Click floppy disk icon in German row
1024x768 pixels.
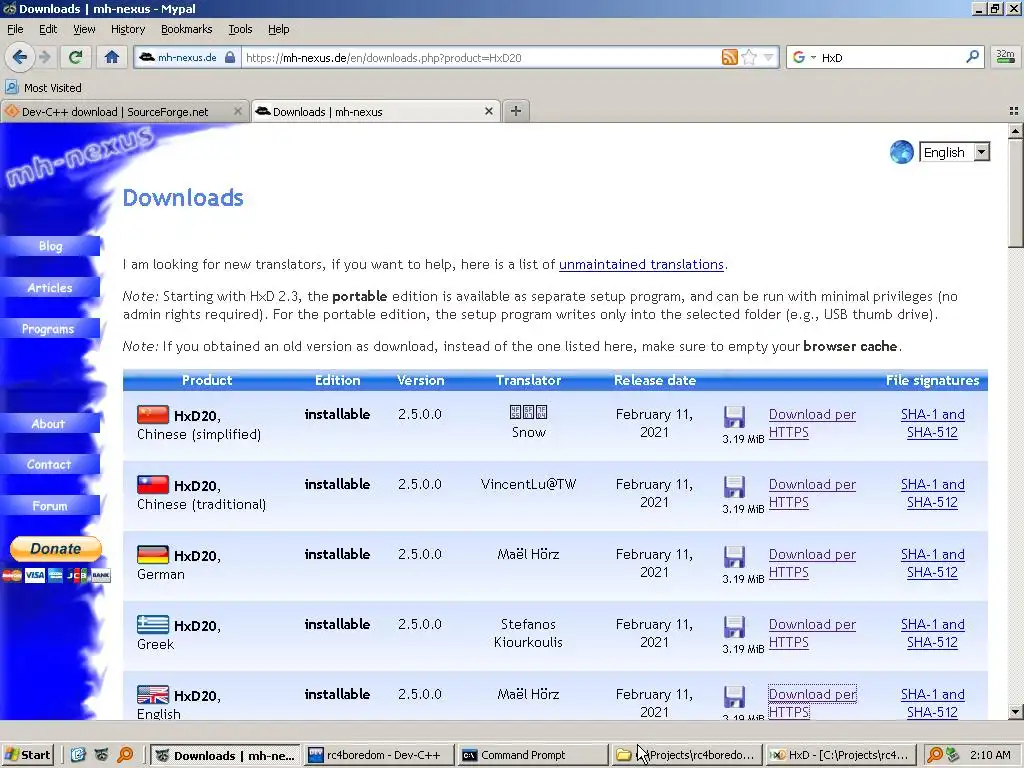click(734, 556)
